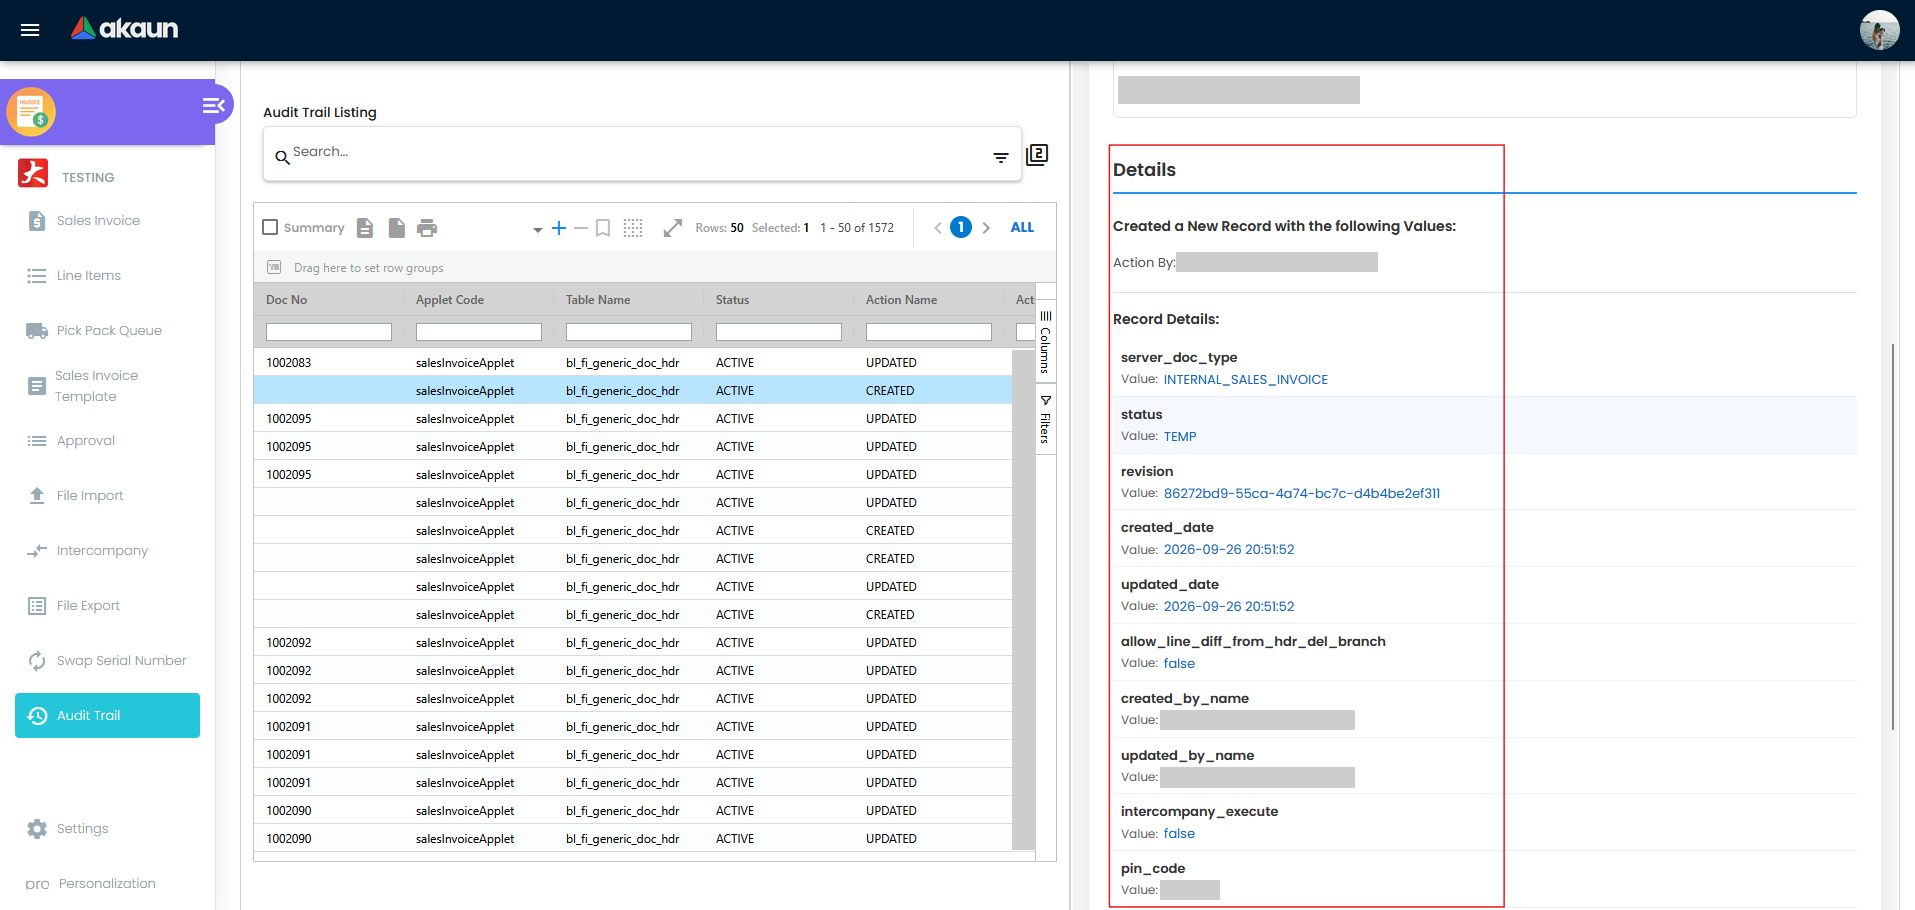The width and height of the screenshot is (1915, 910).
Task: Click the akaun logo
Action: click(x=125, y=29)
